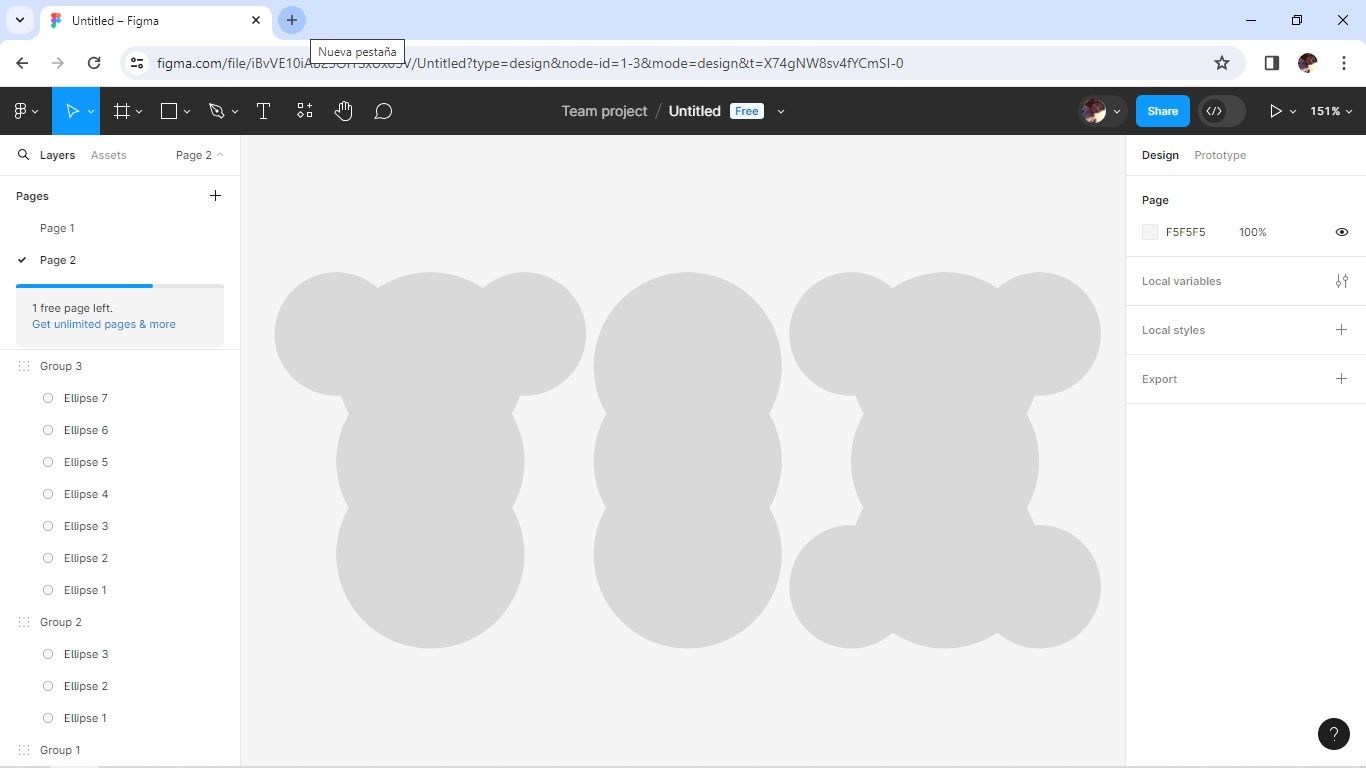Open the Local variables settings icon
This screenshot has width=1366, height=768.
click(x=1341, y=281)
